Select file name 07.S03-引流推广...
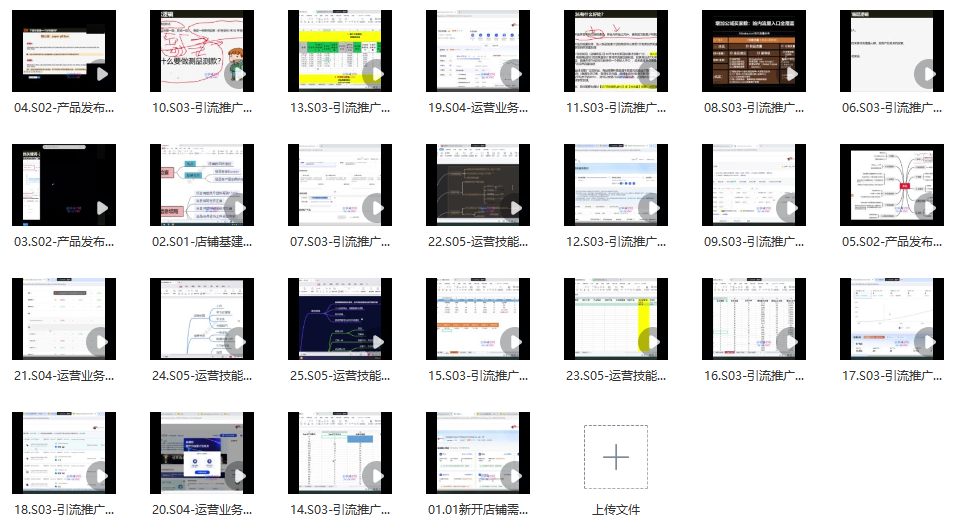Screen dimensions: 955x531 point(340,242)
